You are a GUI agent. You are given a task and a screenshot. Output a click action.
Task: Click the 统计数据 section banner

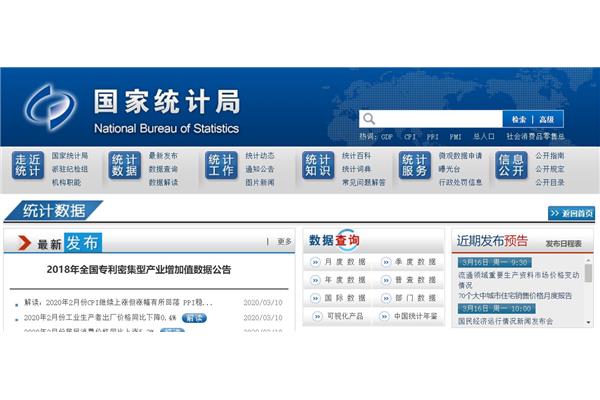point(54,211)
